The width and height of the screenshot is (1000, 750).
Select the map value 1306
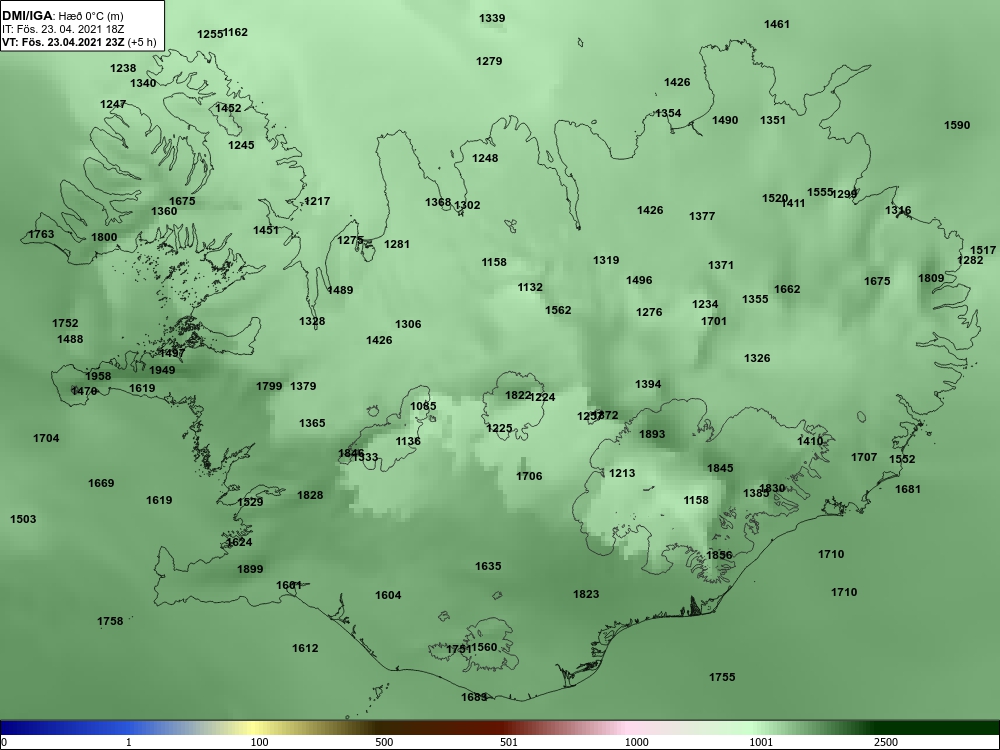[408, 325]
